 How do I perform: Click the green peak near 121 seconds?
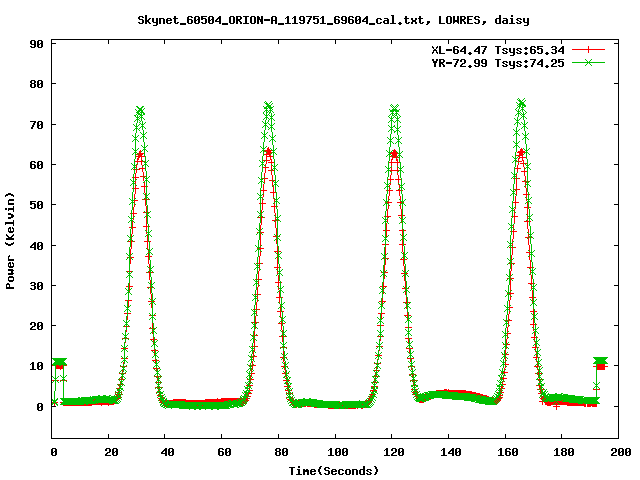394,108
